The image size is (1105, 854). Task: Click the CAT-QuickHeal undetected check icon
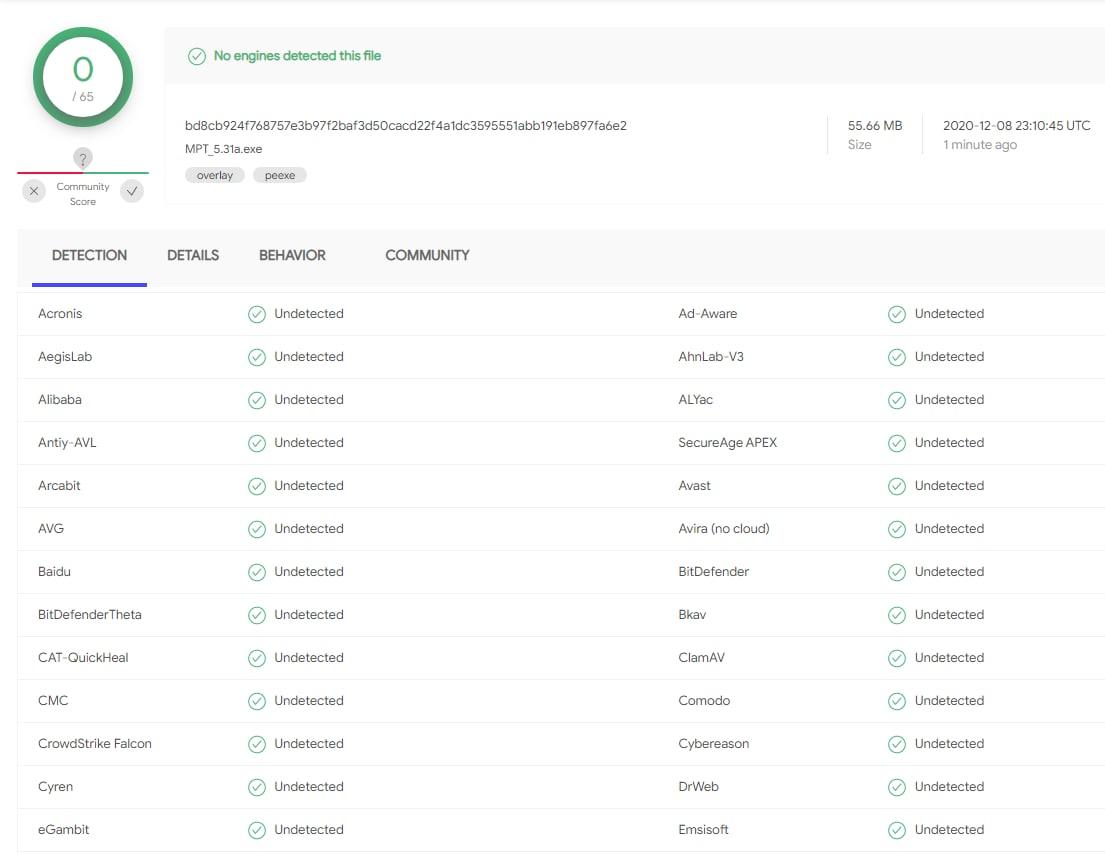(257, 658)
